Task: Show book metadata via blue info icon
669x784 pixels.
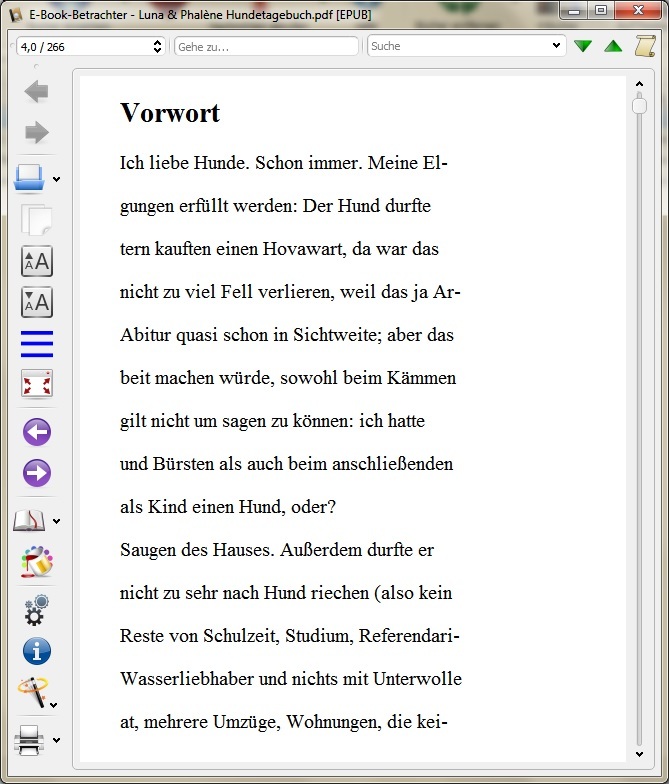Action: pyautogui.click(x=37, y=652)
